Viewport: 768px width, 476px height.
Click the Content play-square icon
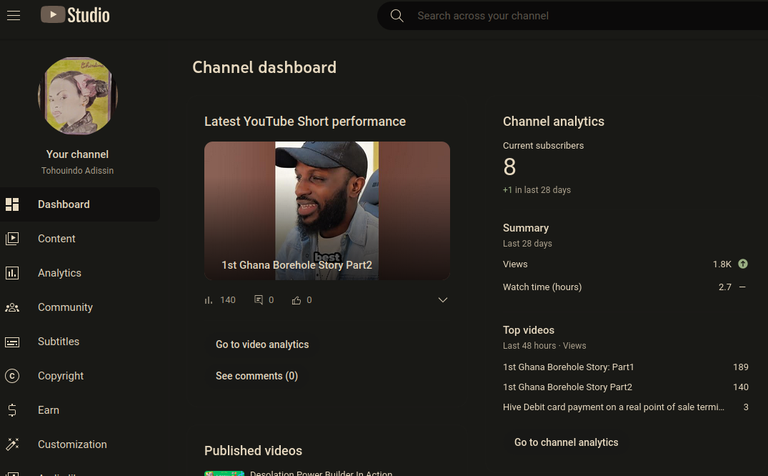tap(12, 238)
